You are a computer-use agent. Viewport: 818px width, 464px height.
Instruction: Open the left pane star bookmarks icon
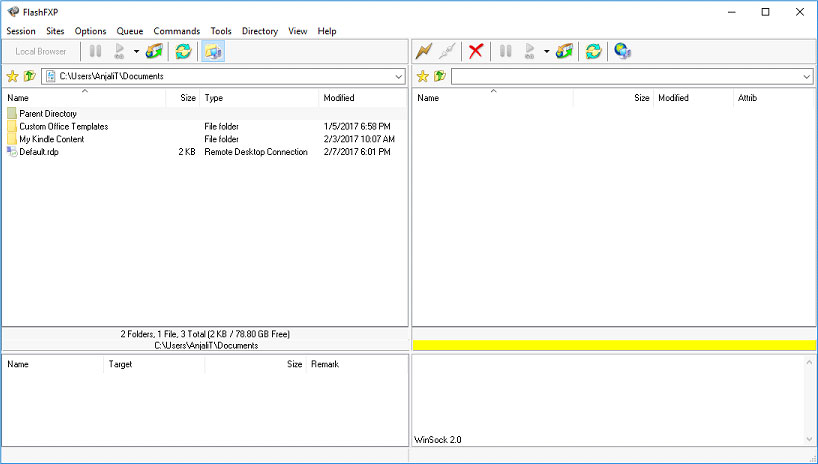coord(13,77)
